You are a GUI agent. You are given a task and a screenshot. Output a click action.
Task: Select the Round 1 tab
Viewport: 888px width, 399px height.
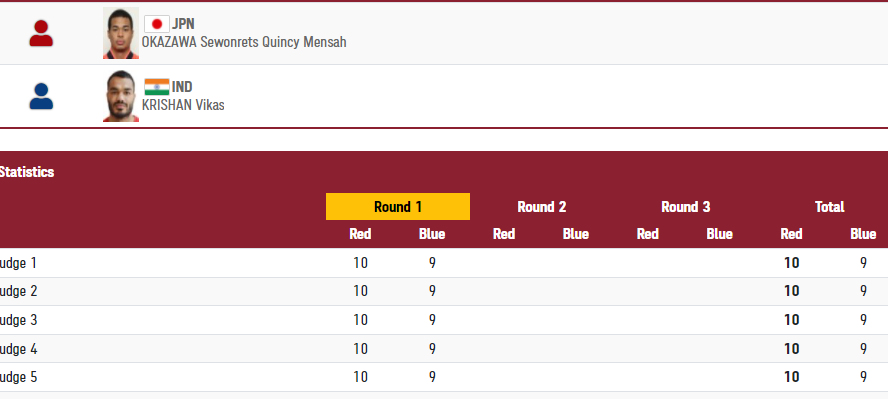point(398,207)
